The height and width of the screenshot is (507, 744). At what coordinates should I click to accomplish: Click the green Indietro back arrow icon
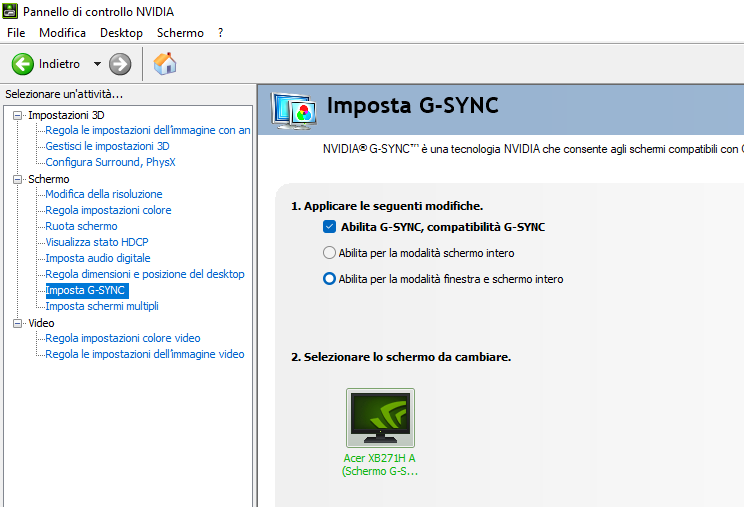click(23, 64)
